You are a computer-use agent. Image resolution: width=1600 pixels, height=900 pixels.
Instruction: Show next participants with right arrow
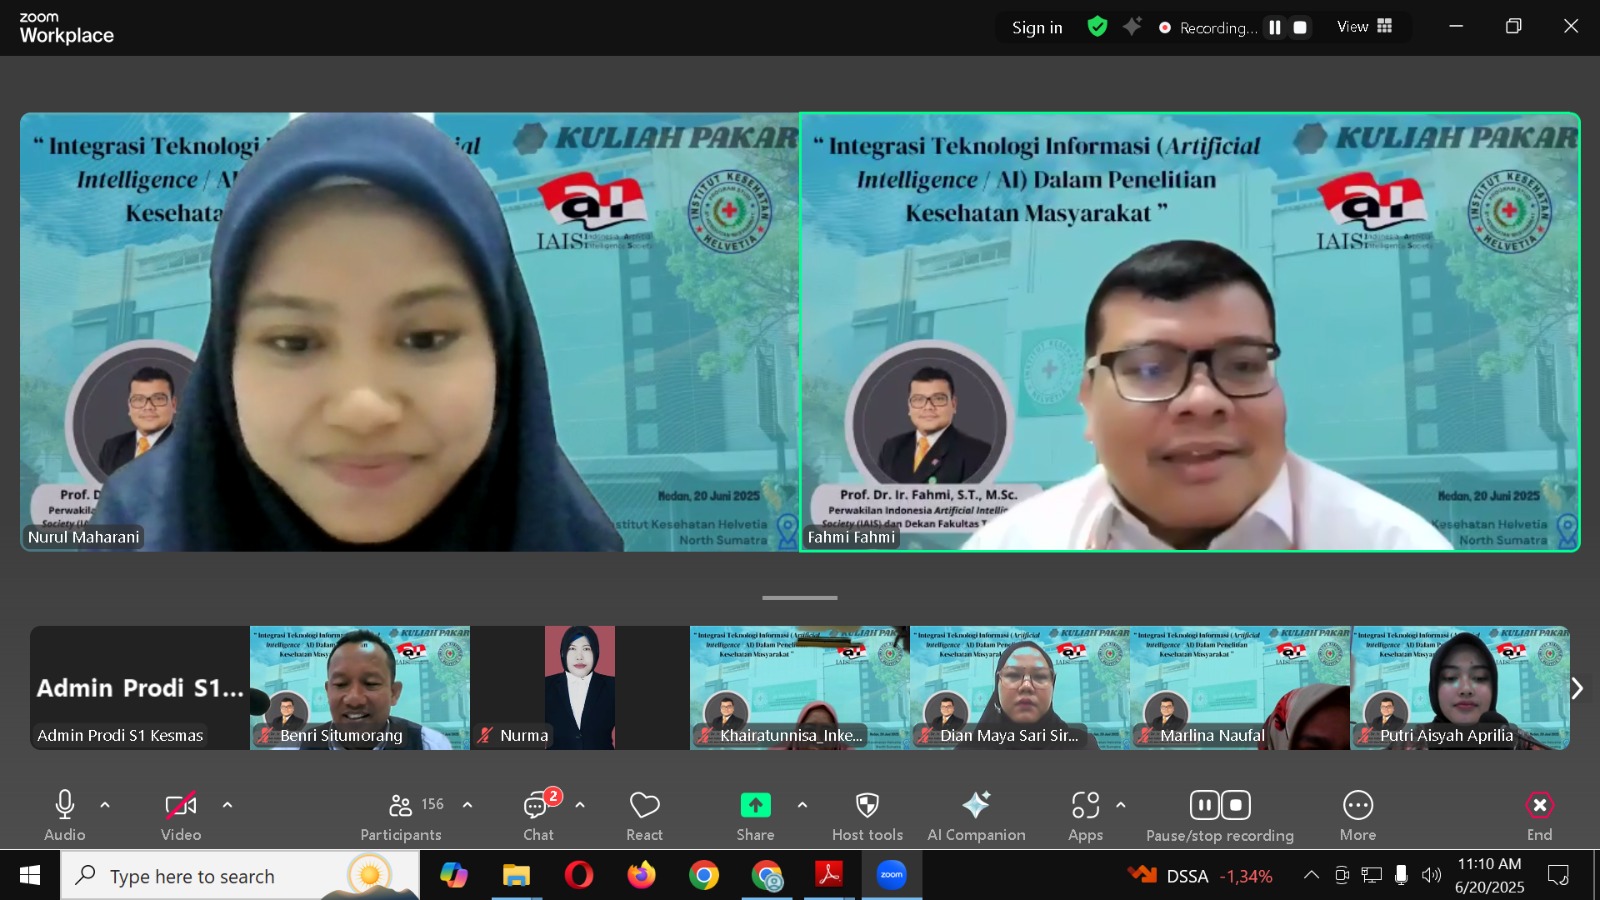click(x=1577, y=688)
